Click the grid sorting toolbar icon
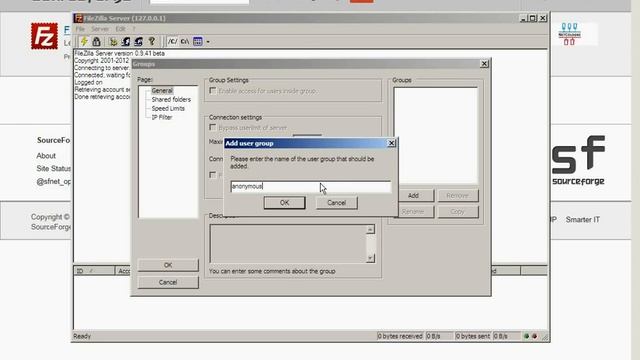This screenshot has height=360, width=640. (198, 41)
